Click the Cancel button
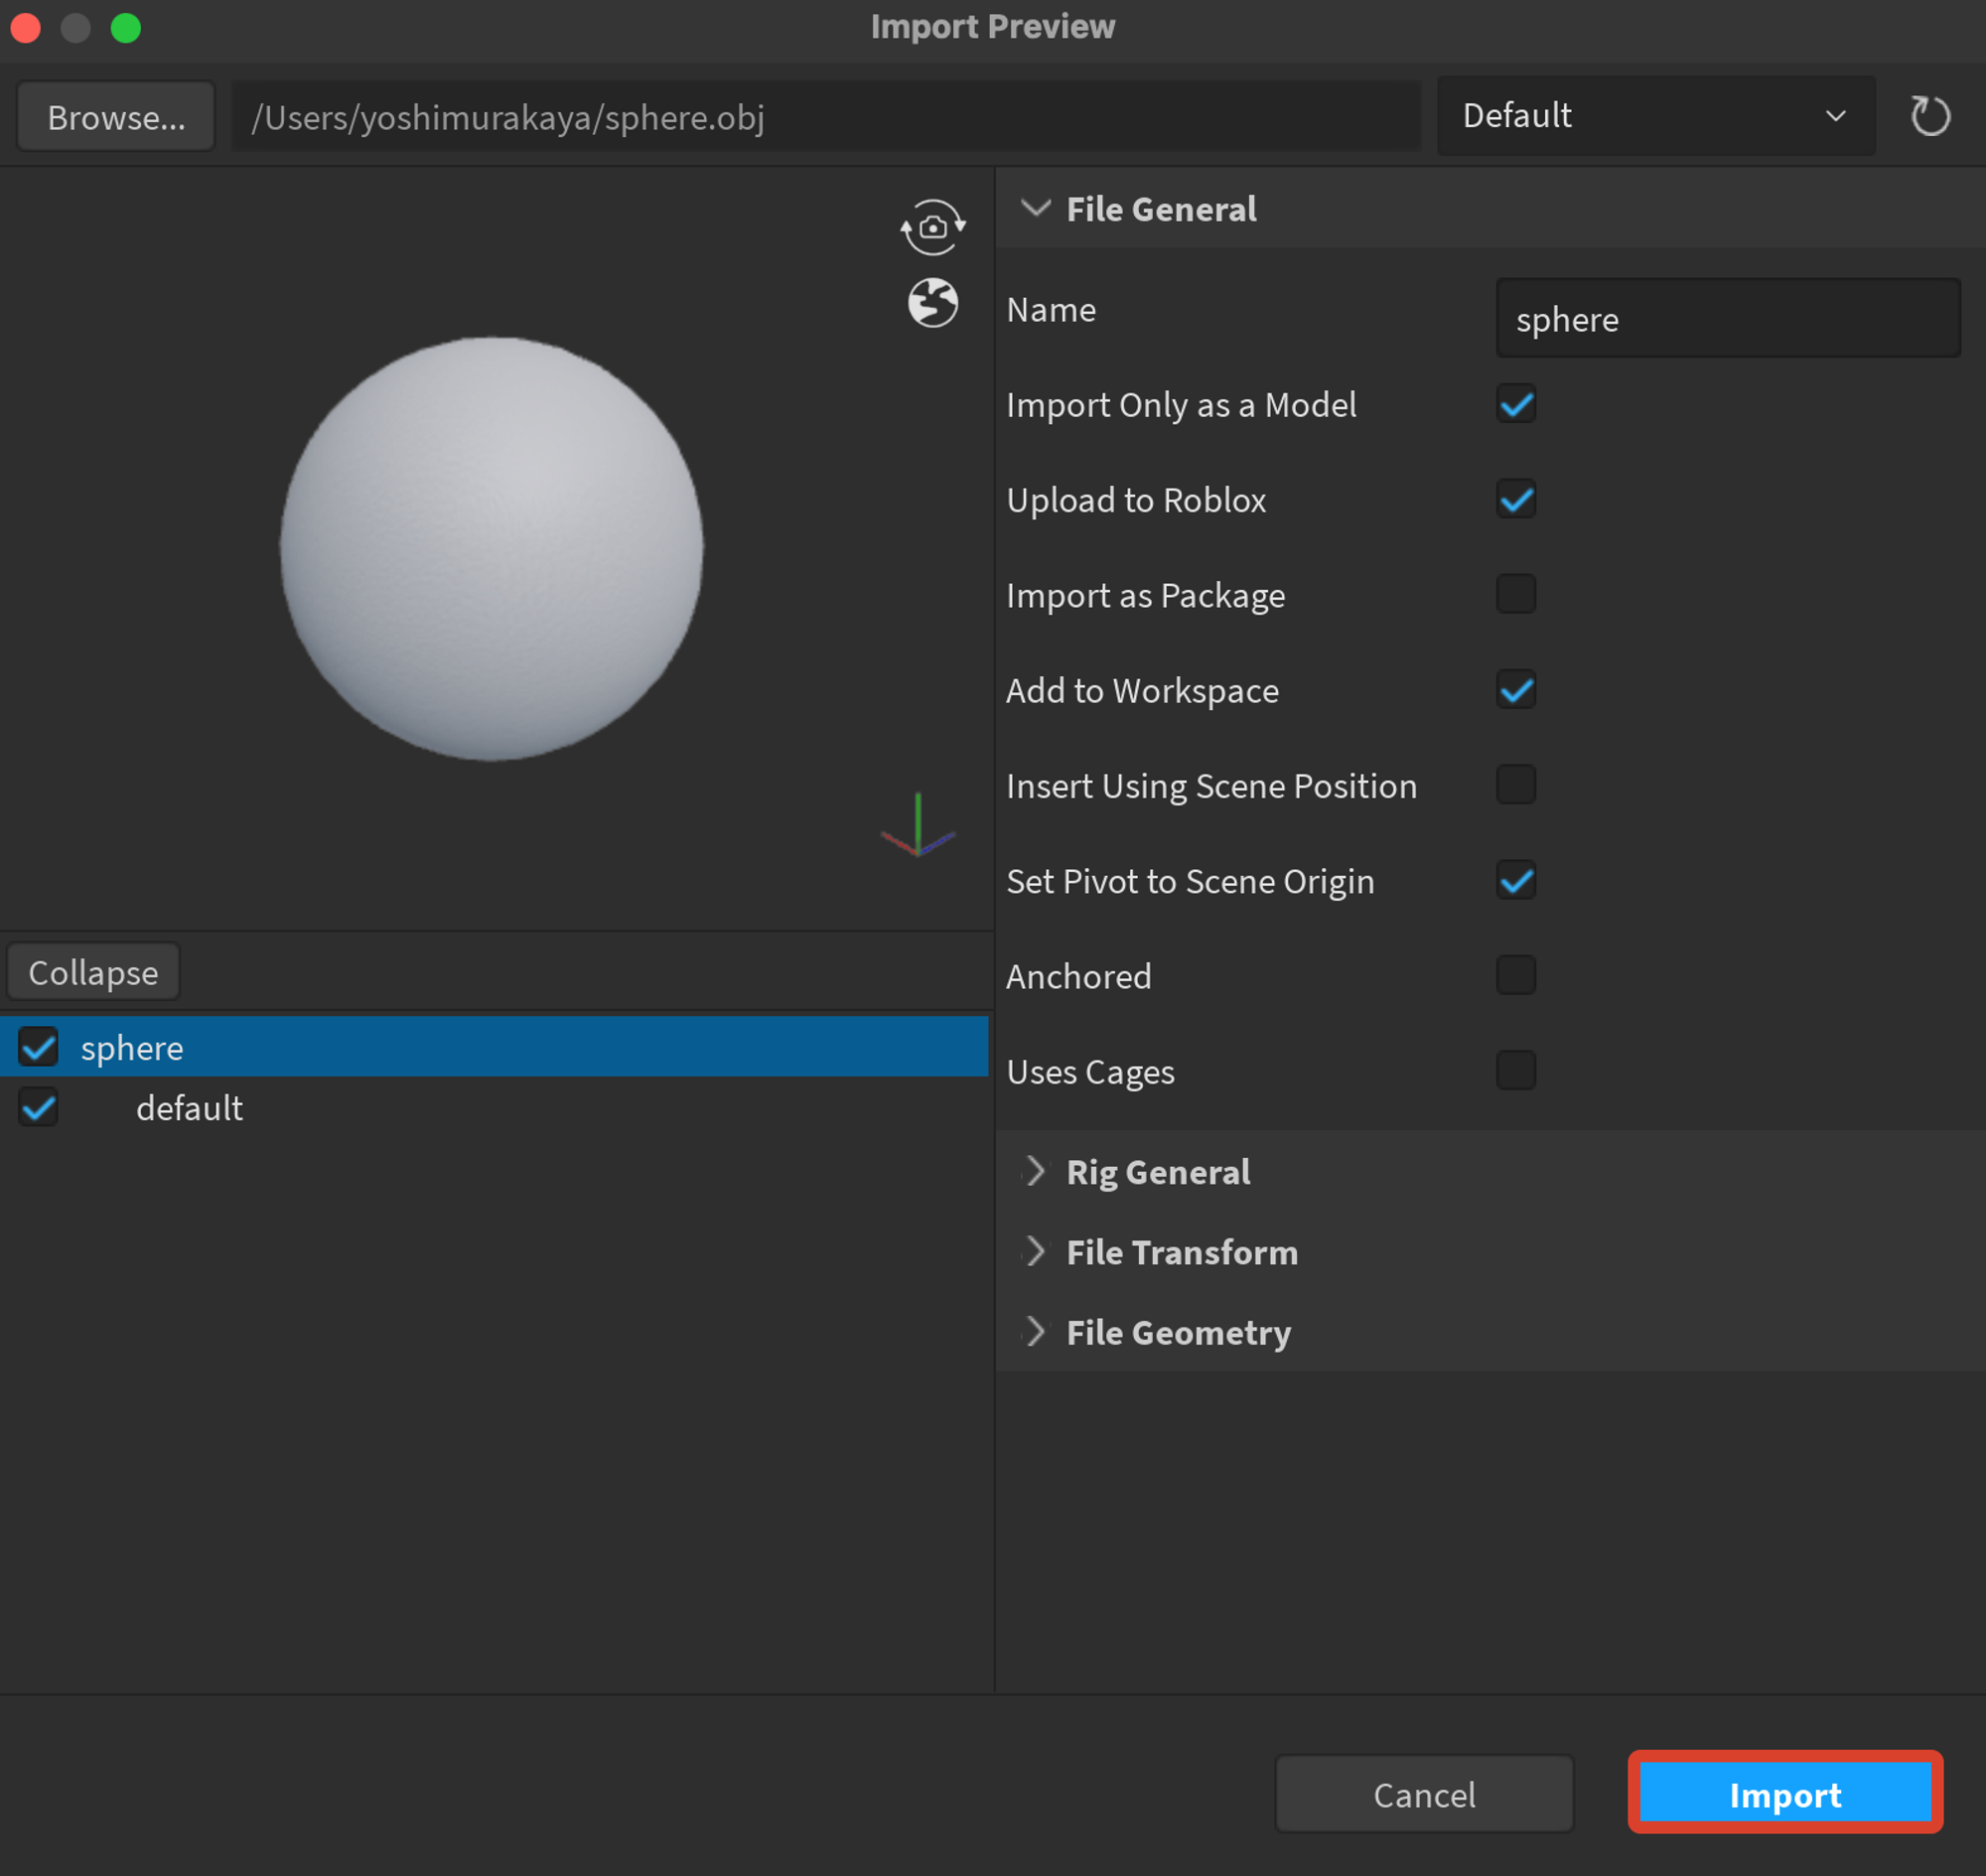1986x1876 pixels. click(1424, 1795)
